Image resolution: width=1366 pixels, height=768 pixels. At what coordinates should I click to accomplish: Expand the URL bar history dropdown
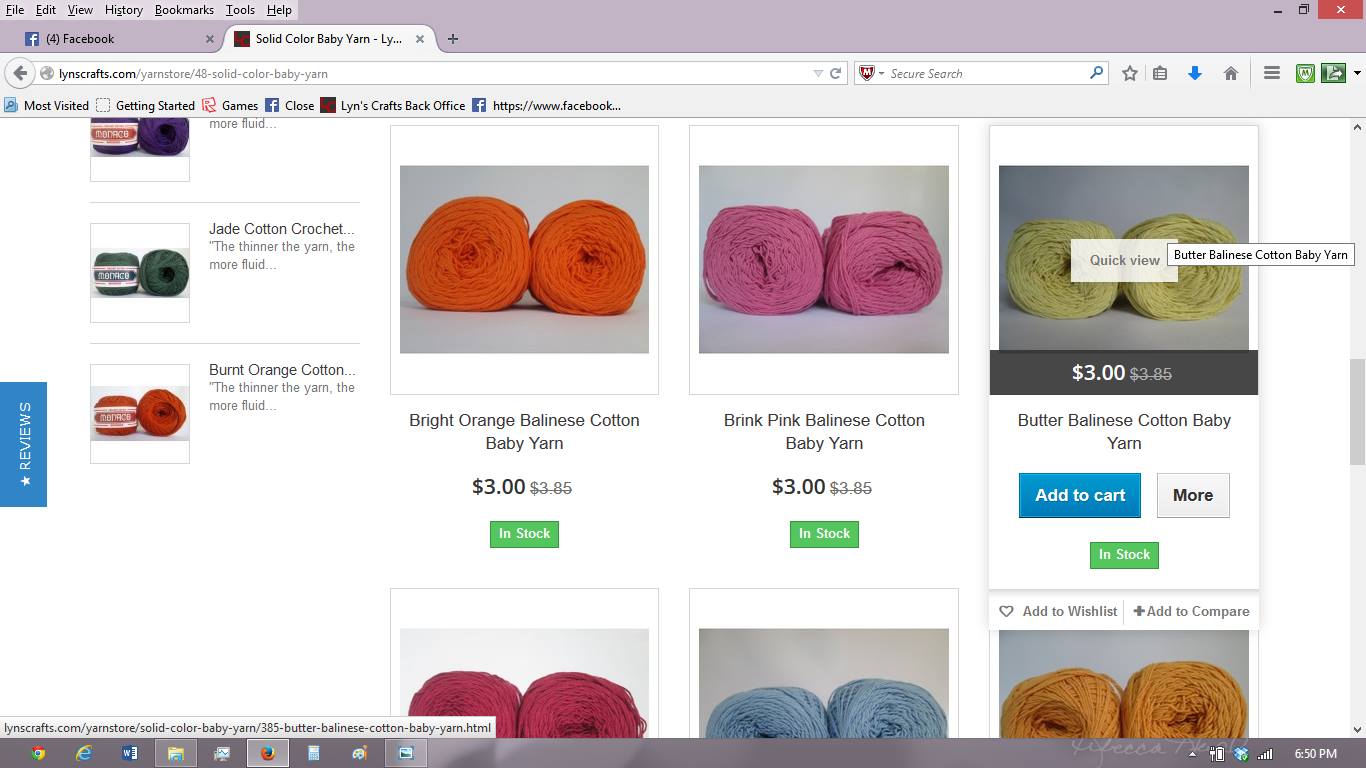coord(818,73)
